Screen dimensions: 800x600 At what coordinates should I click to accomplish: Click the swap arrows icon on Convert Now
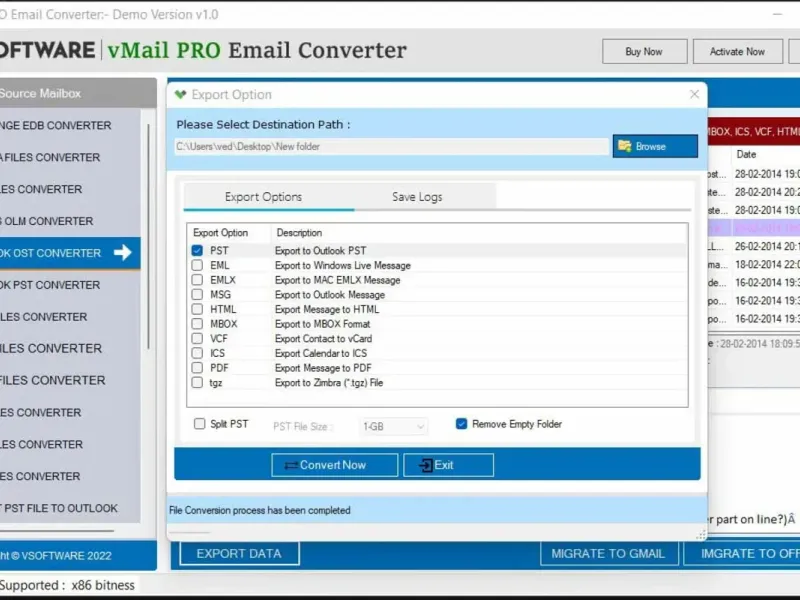[x=291, y=465]
